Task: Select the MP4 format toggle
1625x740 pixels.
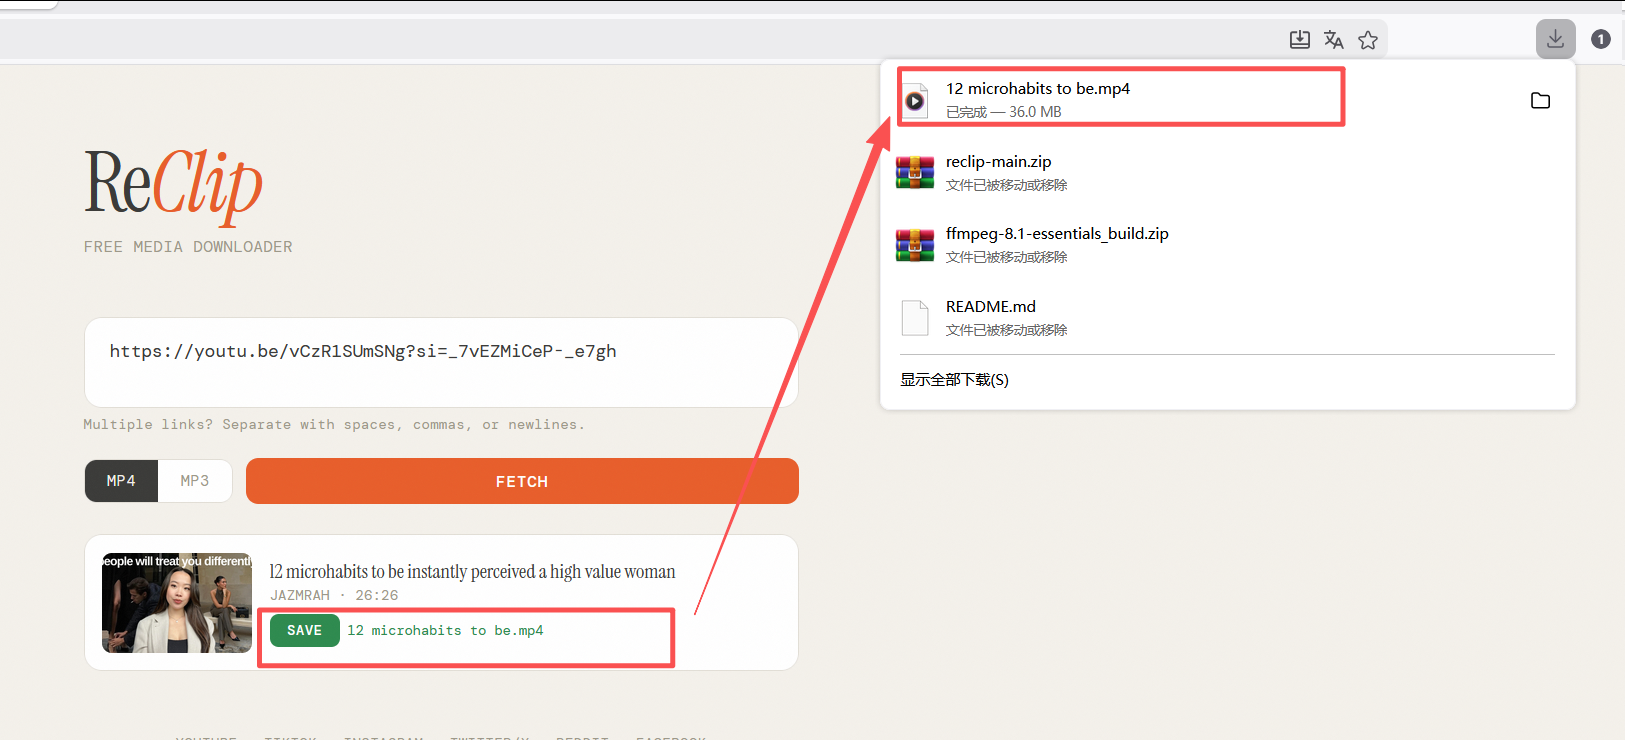Action: pyautogui.click(x=121, y=481)
